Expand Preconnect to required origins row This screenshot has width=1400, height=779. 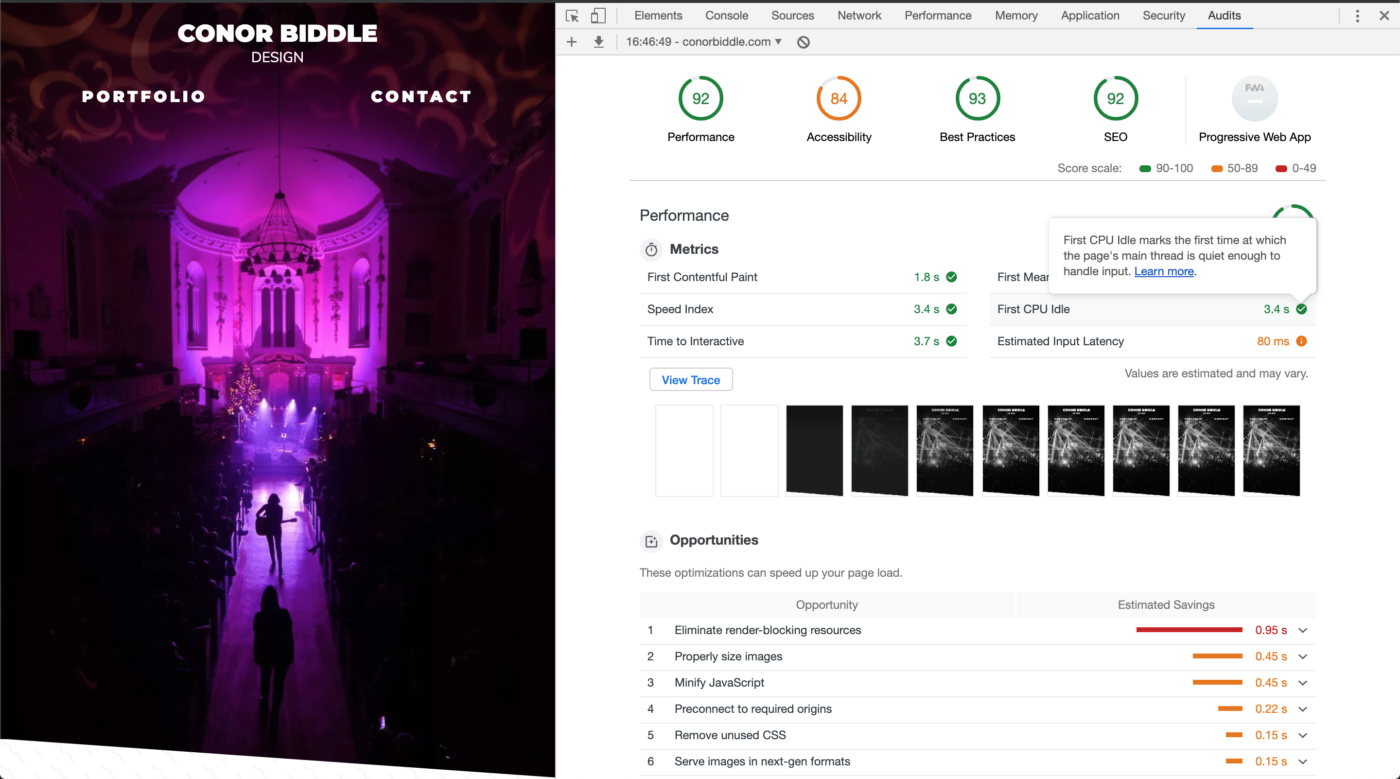1303,709
